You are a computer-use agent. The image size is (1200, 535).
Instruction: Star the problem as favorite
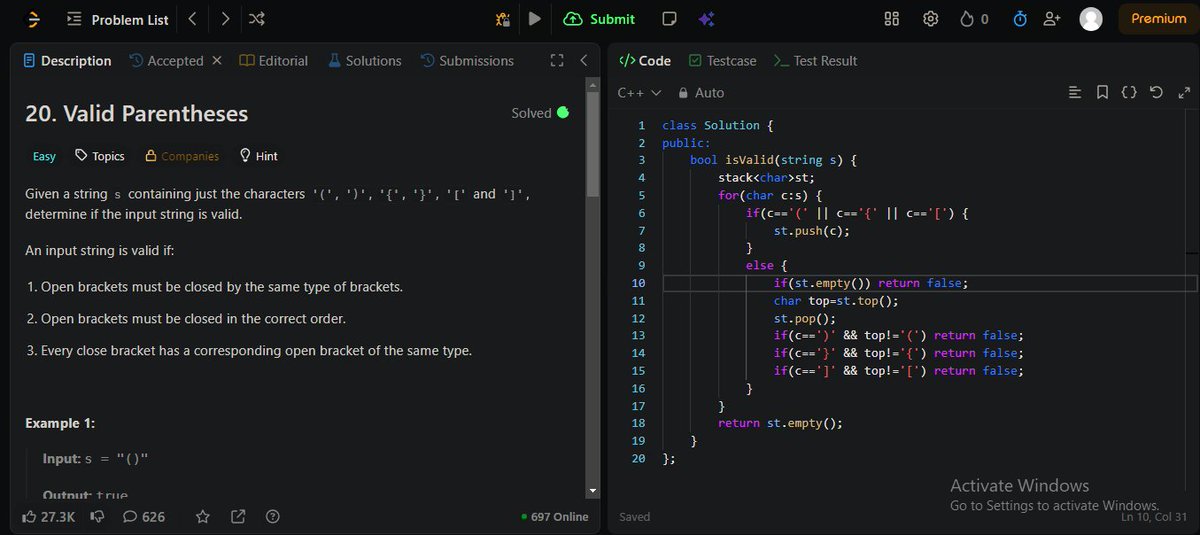[x=203, y=517]
